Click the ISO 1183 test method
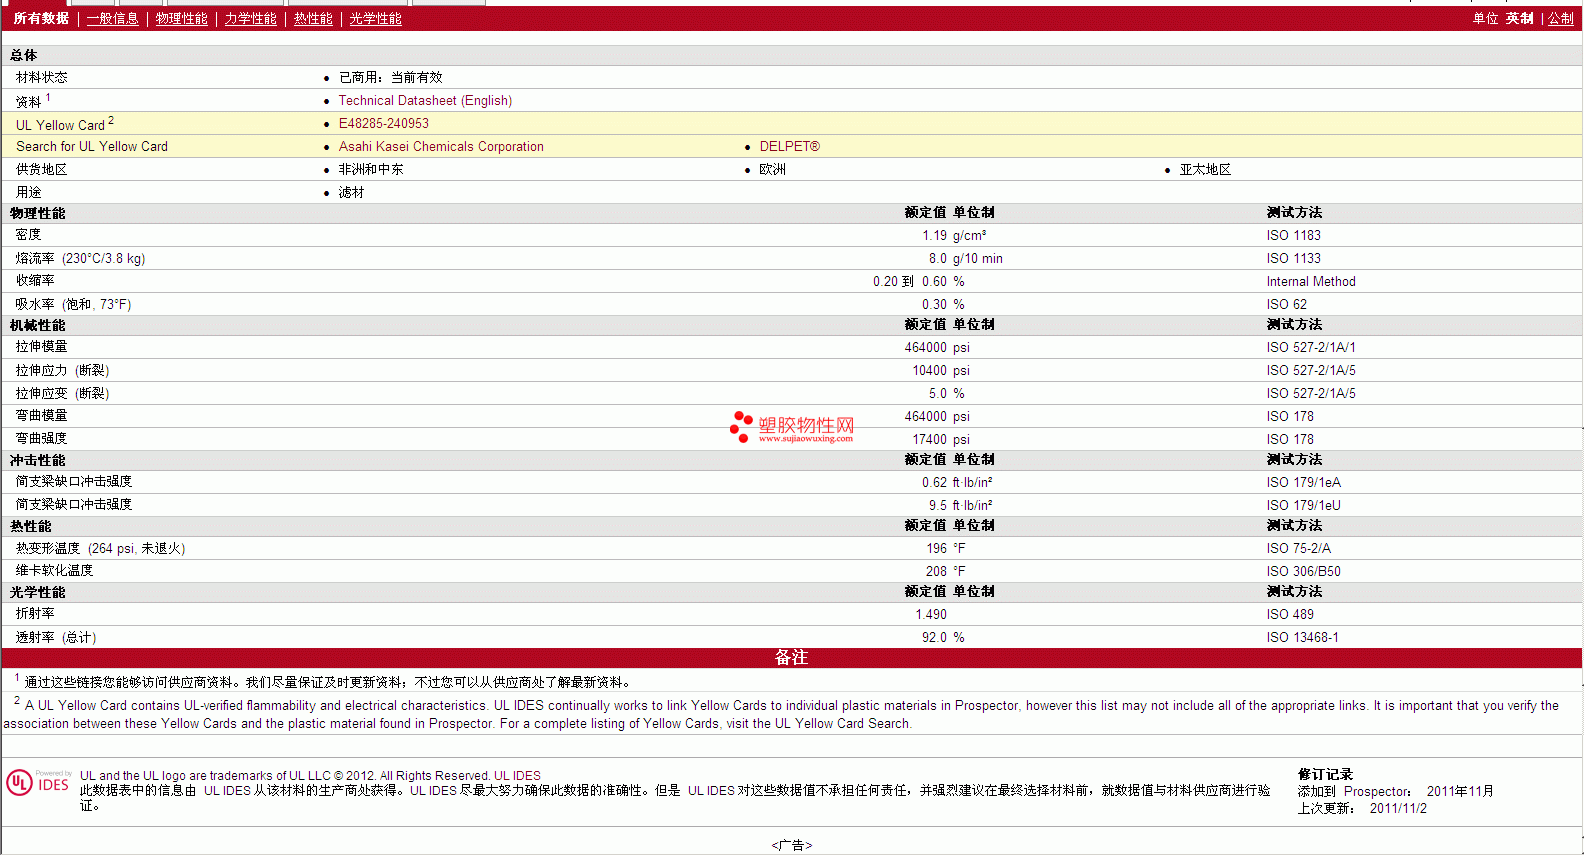1584x855 pixels. 1294,236
